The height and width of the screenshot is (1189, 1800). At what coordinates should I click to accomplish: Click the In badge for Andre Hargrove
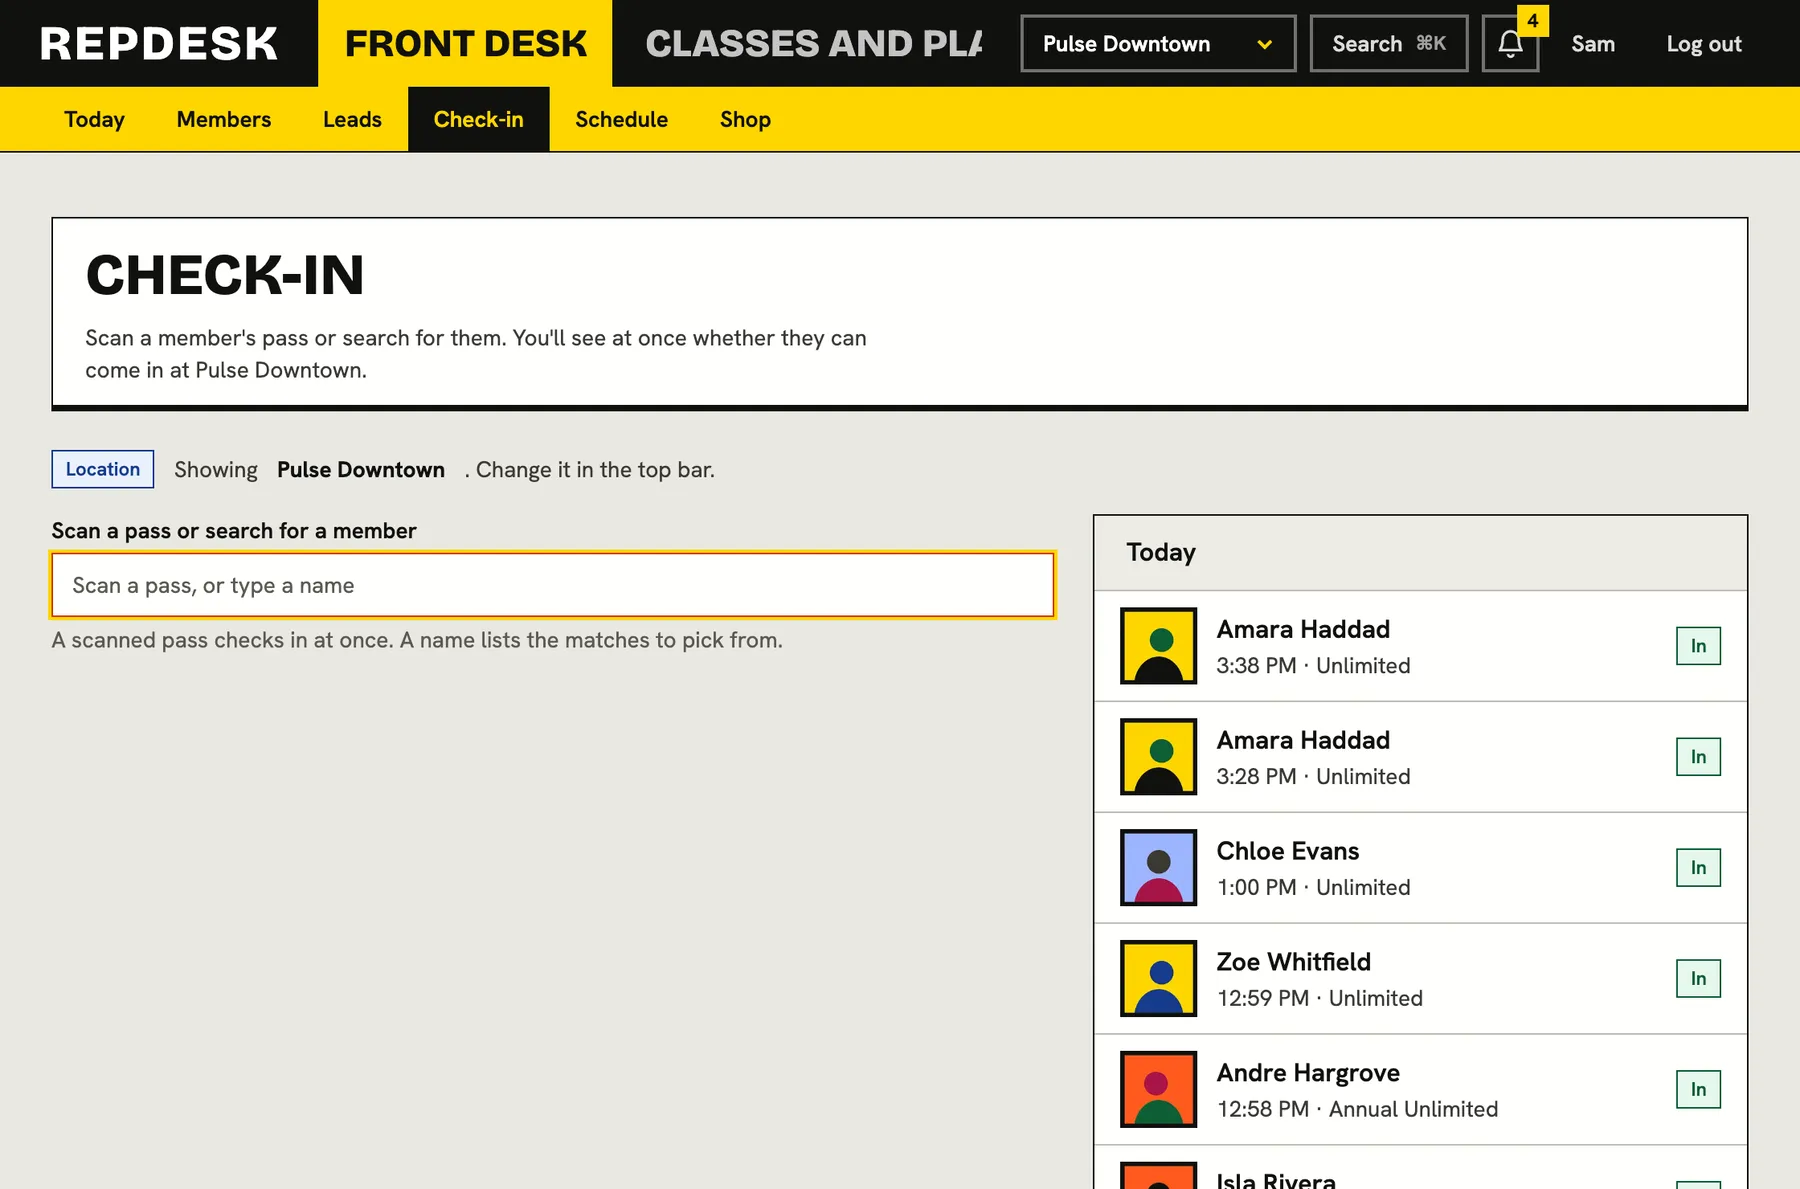[1698, 1090]
